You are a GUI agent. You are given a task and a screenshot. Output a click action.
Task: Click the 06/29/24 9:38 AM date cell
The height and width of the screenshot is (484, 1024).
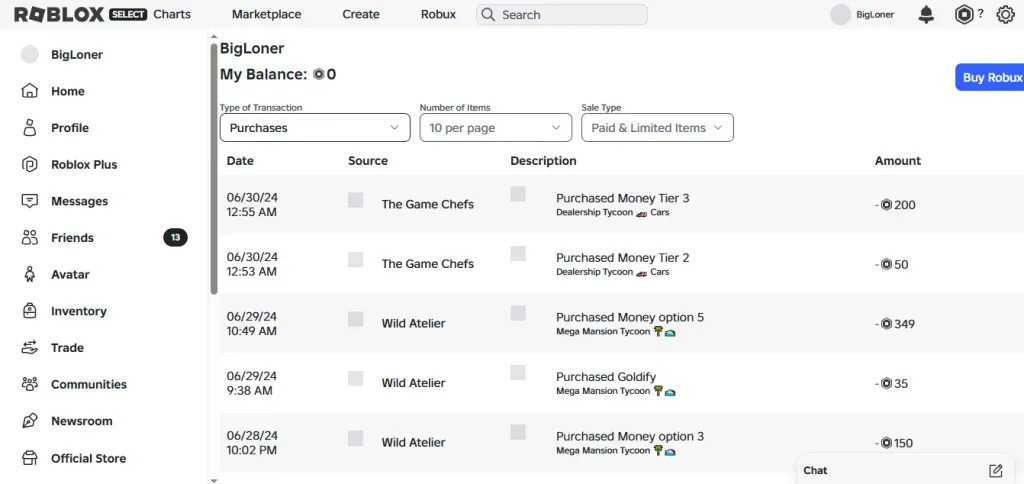pos(251,383)
